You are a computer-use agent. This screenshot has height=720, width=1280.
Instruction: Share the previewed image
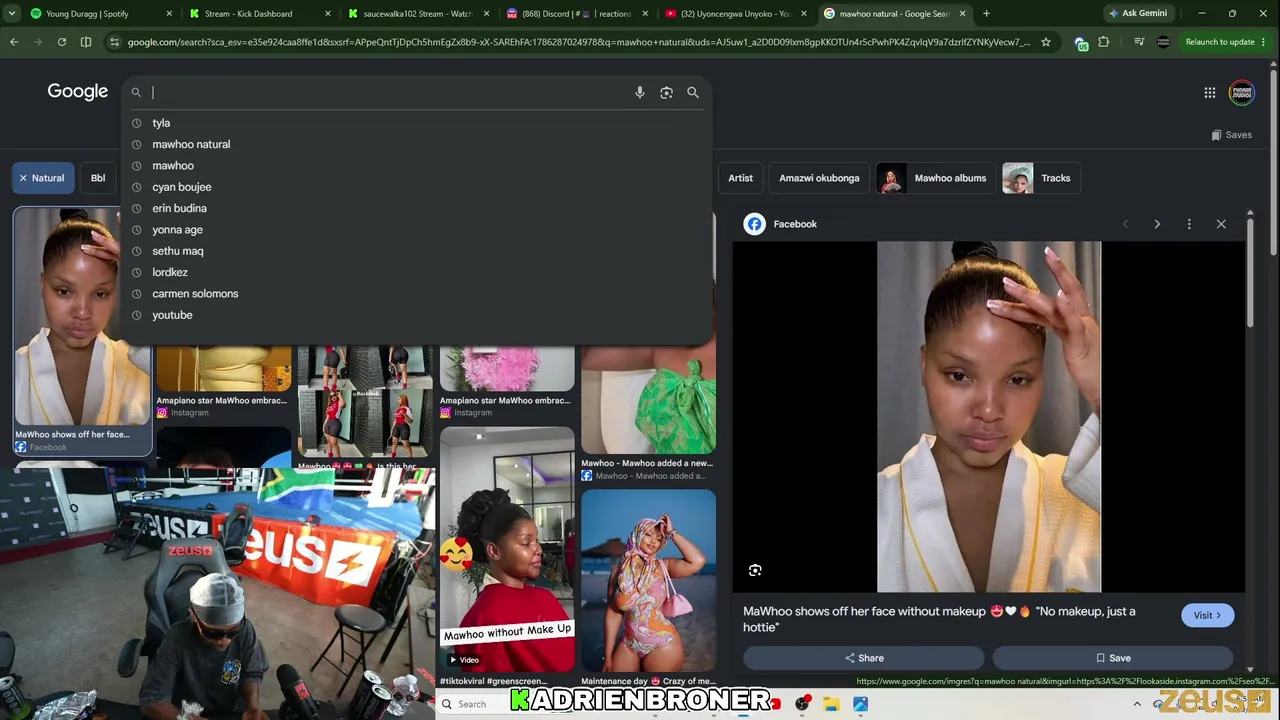click(x=864, y=658)
